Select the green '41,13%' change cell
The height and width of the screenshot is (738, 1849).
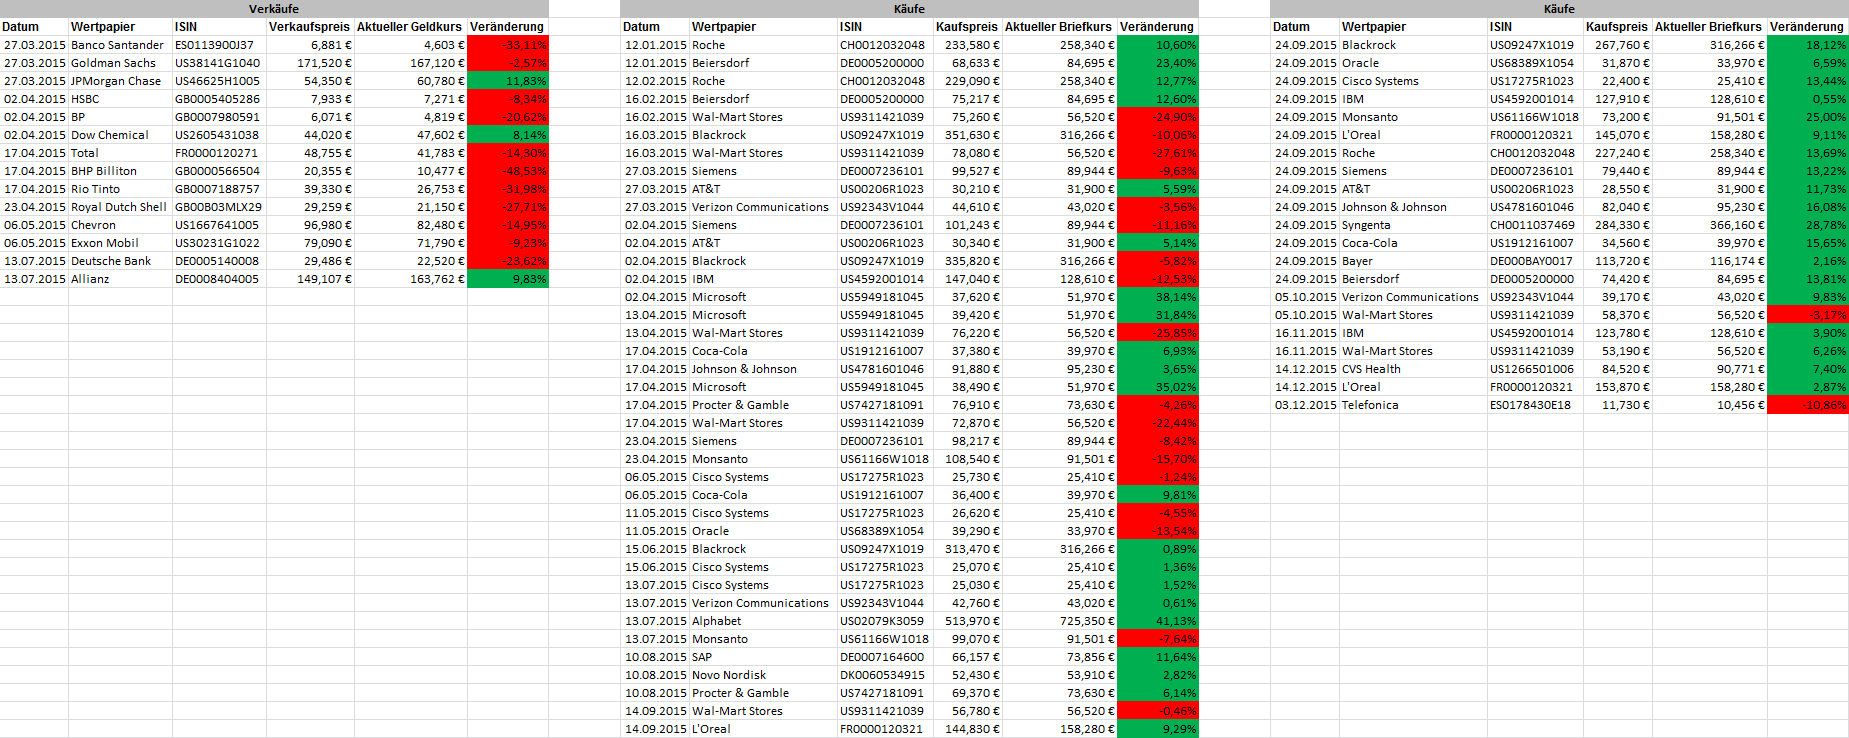(1158, 621)
